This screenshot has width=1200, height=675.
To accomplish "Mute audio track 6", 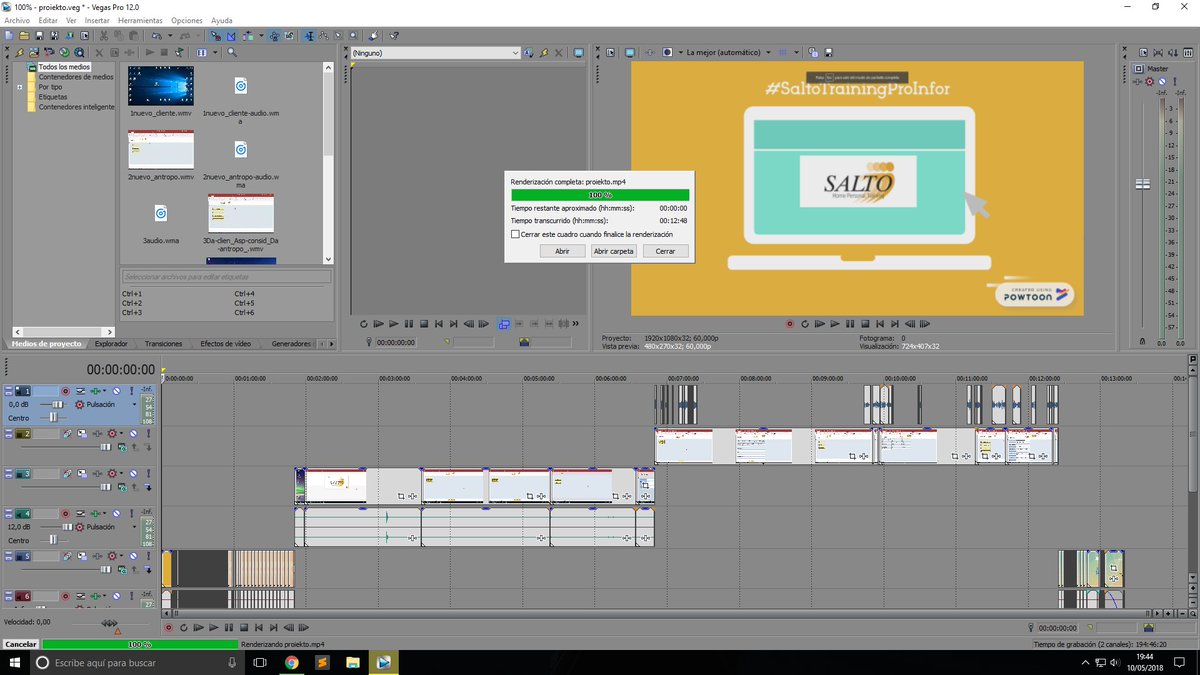I will pos(116,595).
